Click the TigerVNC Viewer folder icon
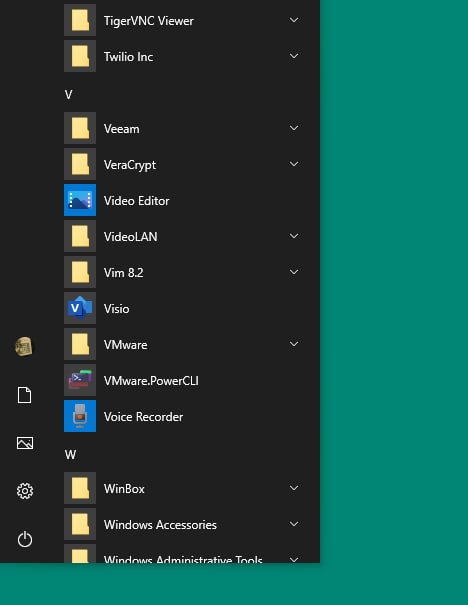Viewport: 468px width, 605px height. tap(80, 20)
